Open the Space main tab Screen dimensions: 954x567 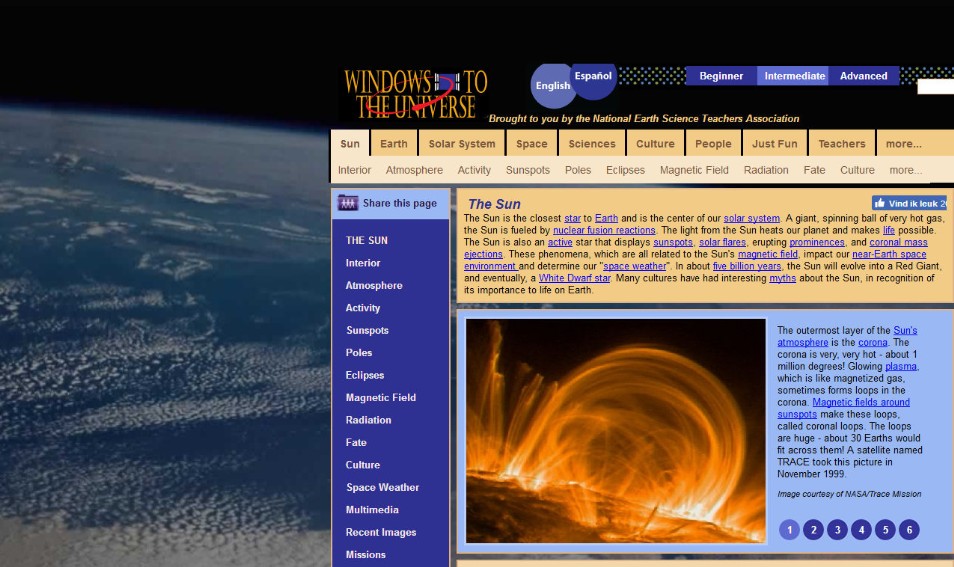click(x=532, y=144)
